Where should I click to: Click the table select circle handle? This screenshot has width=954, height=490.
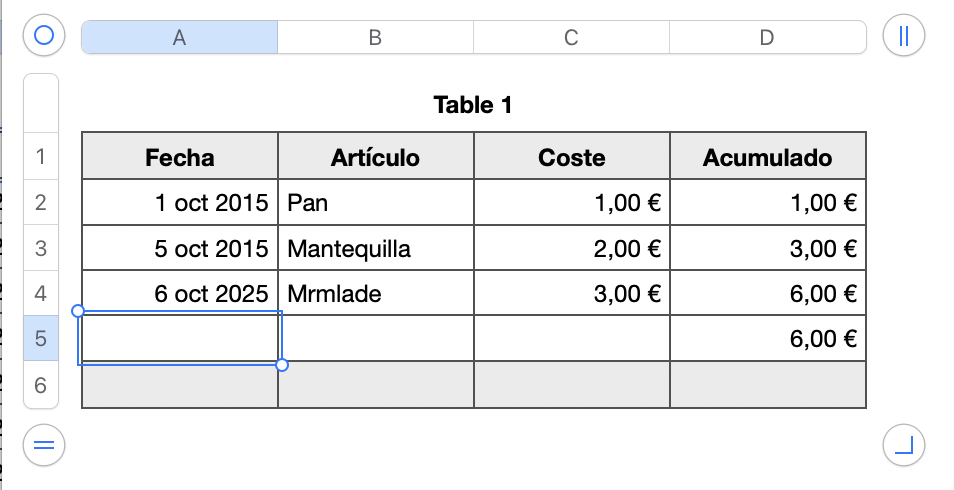pos(43,36)
